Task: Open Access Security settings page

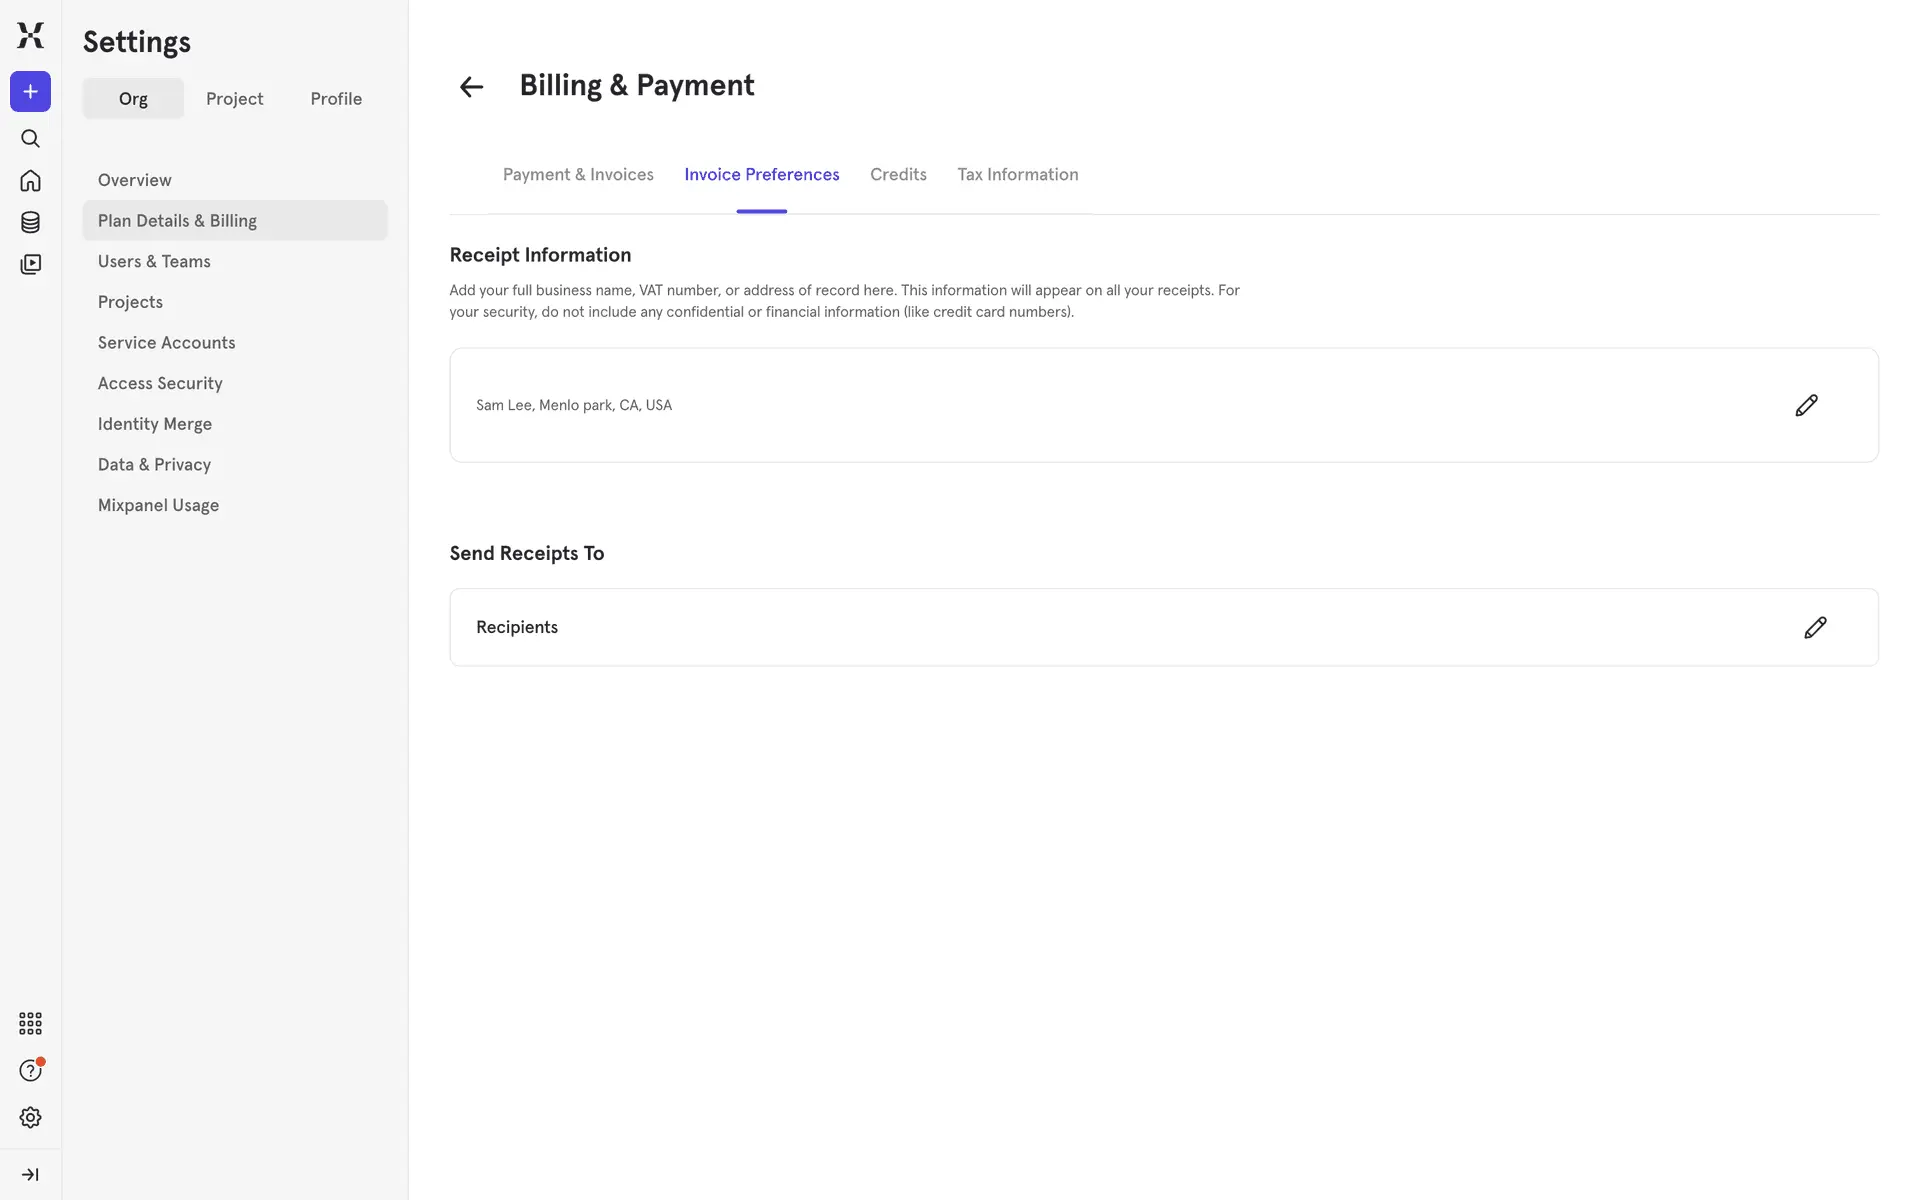Action: tap(160, 383)
